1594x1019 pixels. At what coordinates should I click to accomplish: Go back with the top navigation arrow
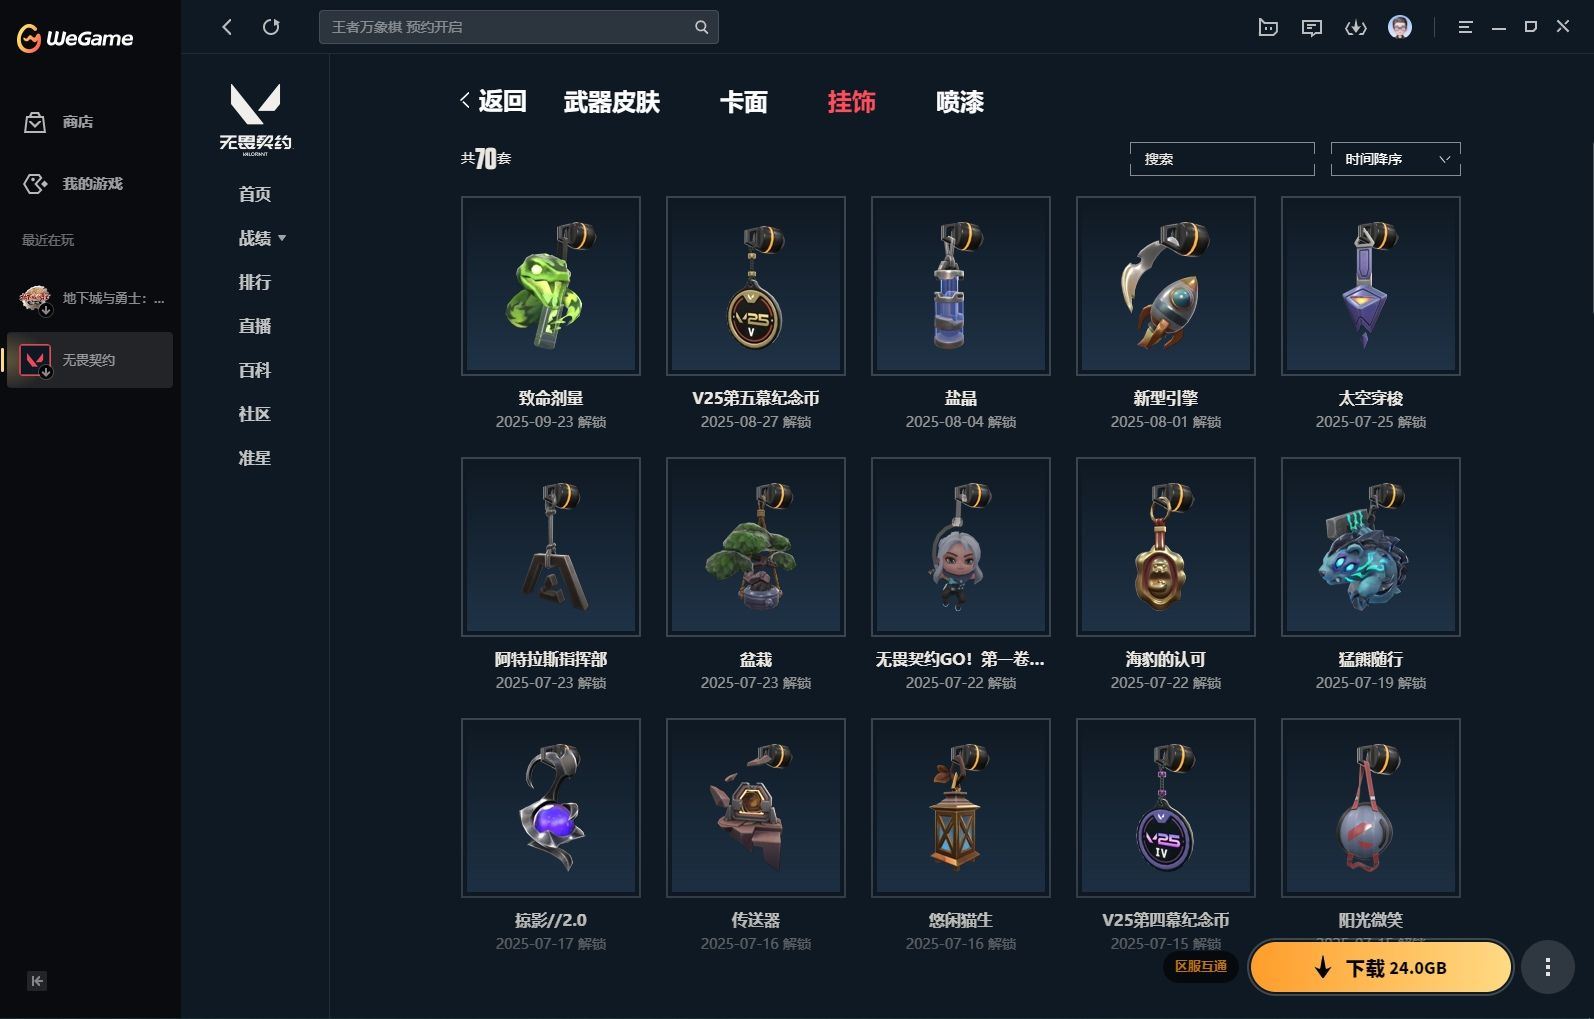(227, 27)
